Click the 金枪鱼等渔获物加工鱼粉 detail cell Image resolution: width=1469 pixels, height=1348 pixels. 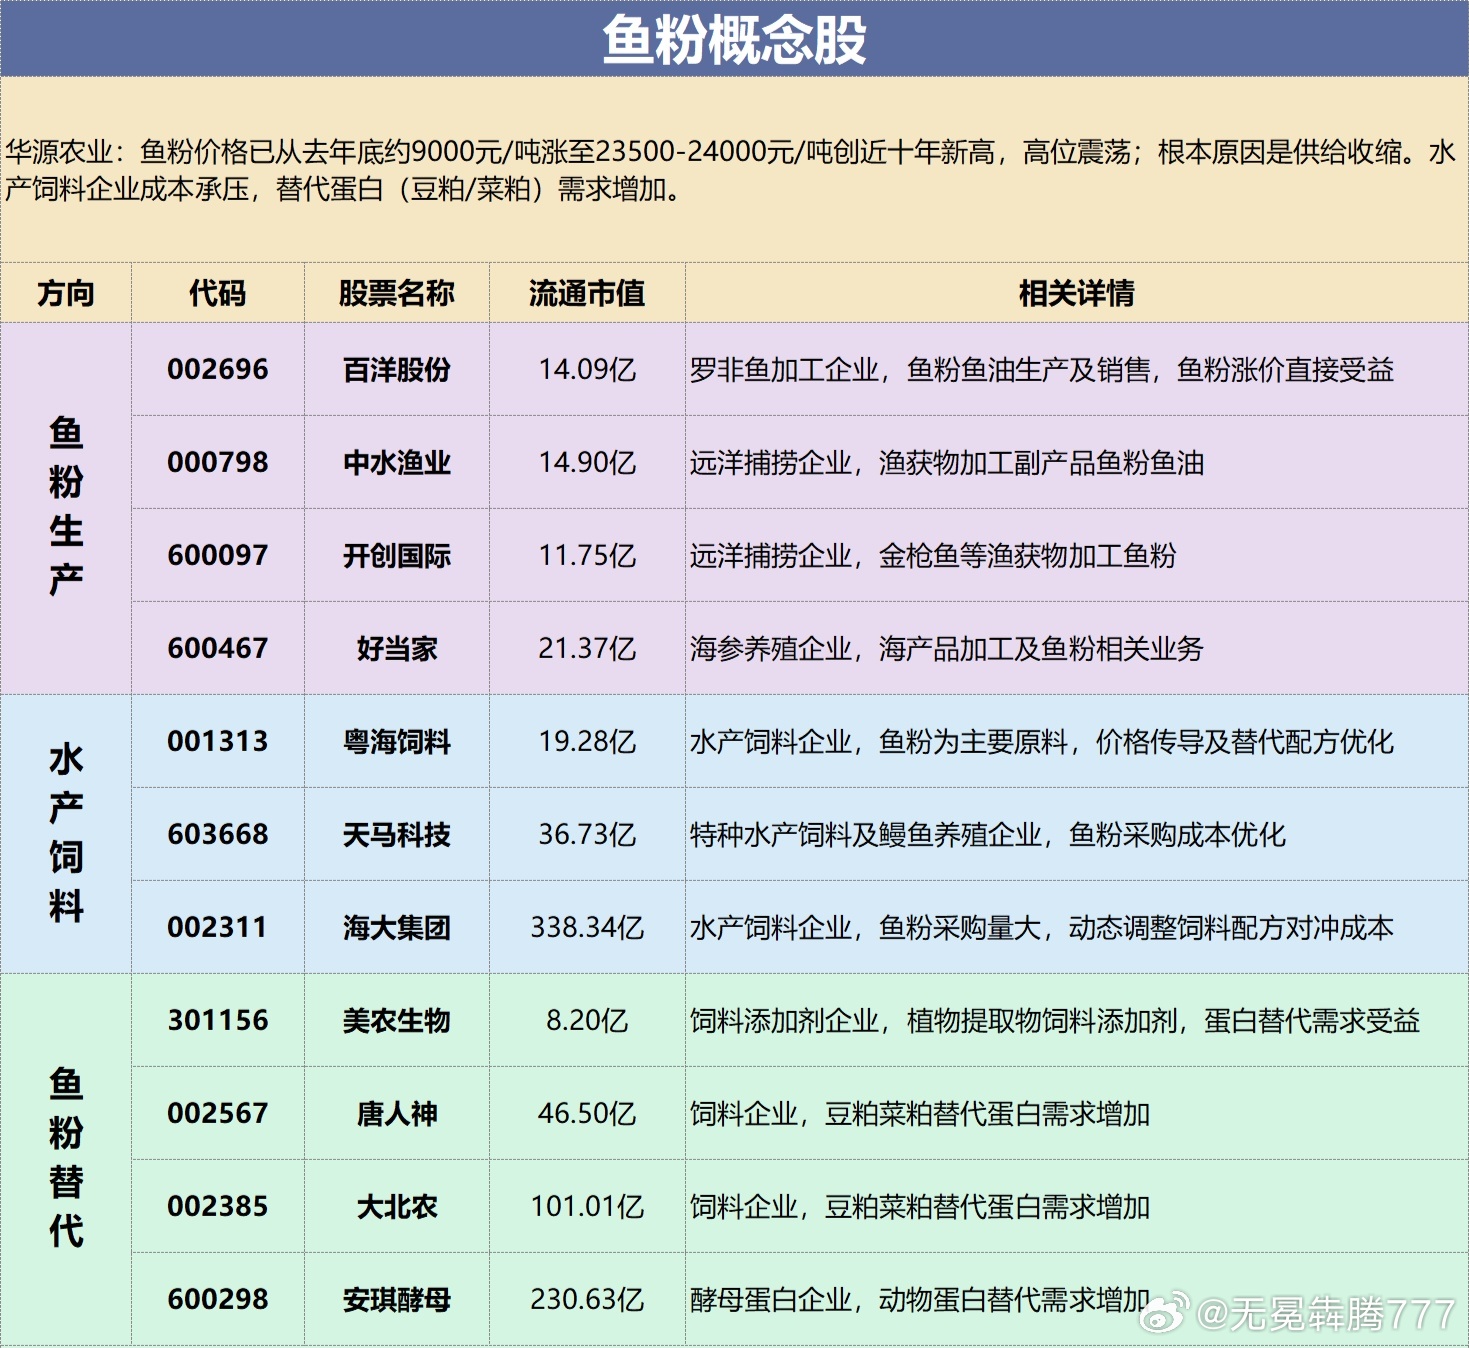(1077, 555)
